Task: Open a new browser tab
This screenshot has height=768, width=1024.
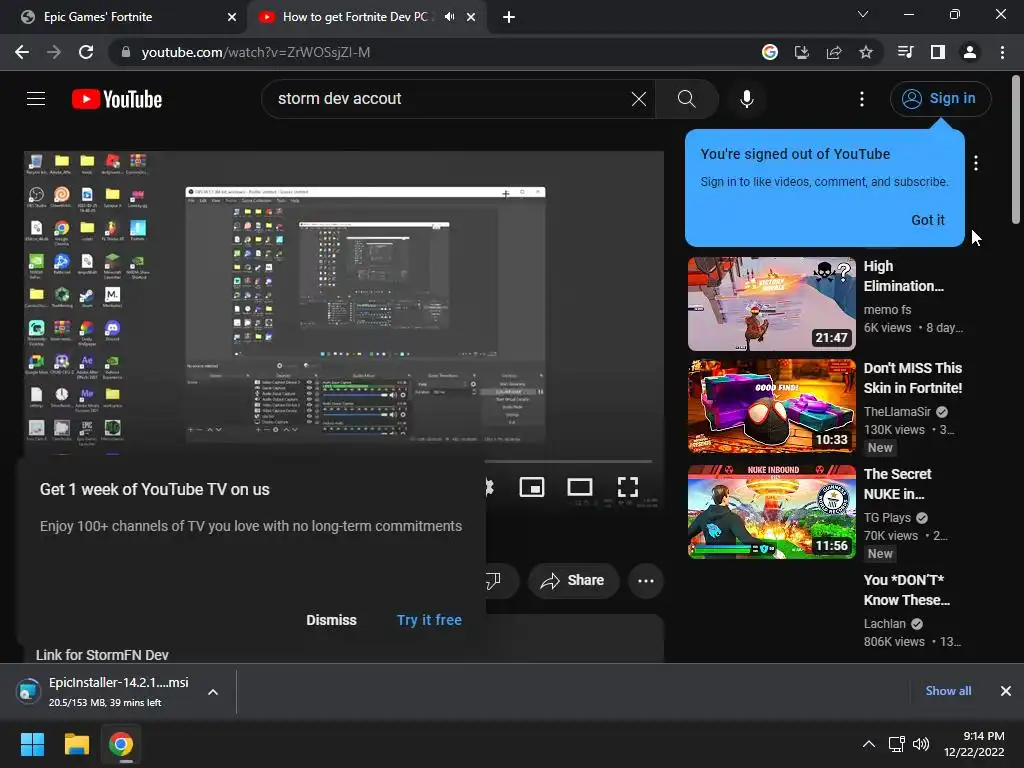Action: [509, 17]
